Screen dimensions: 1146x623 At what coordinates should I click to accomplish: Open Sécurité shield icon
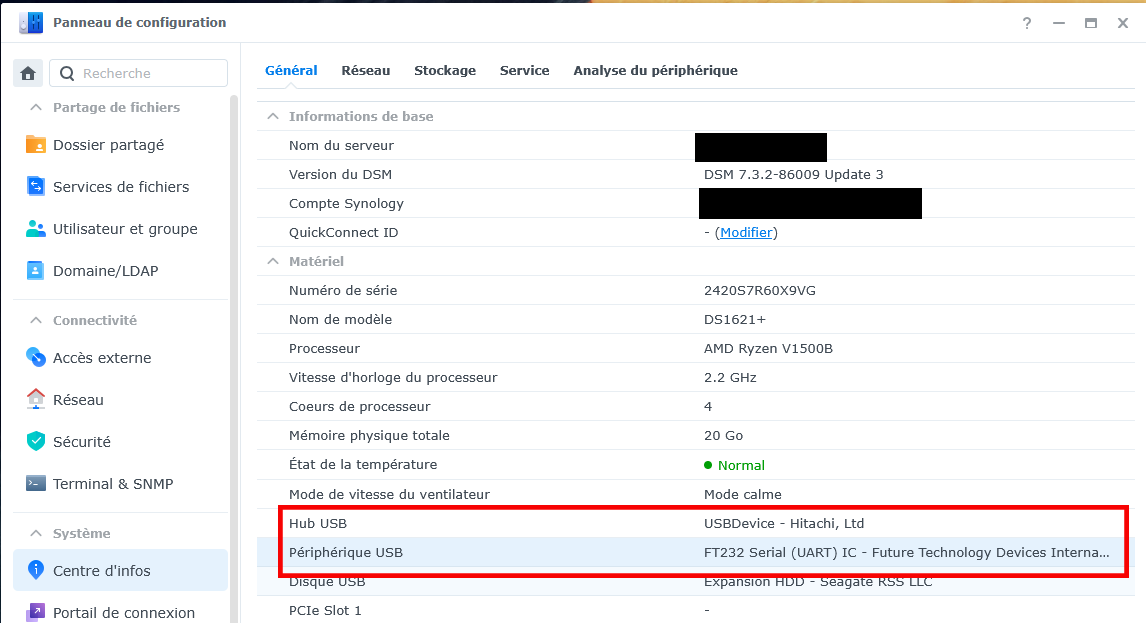pos(35,442)
